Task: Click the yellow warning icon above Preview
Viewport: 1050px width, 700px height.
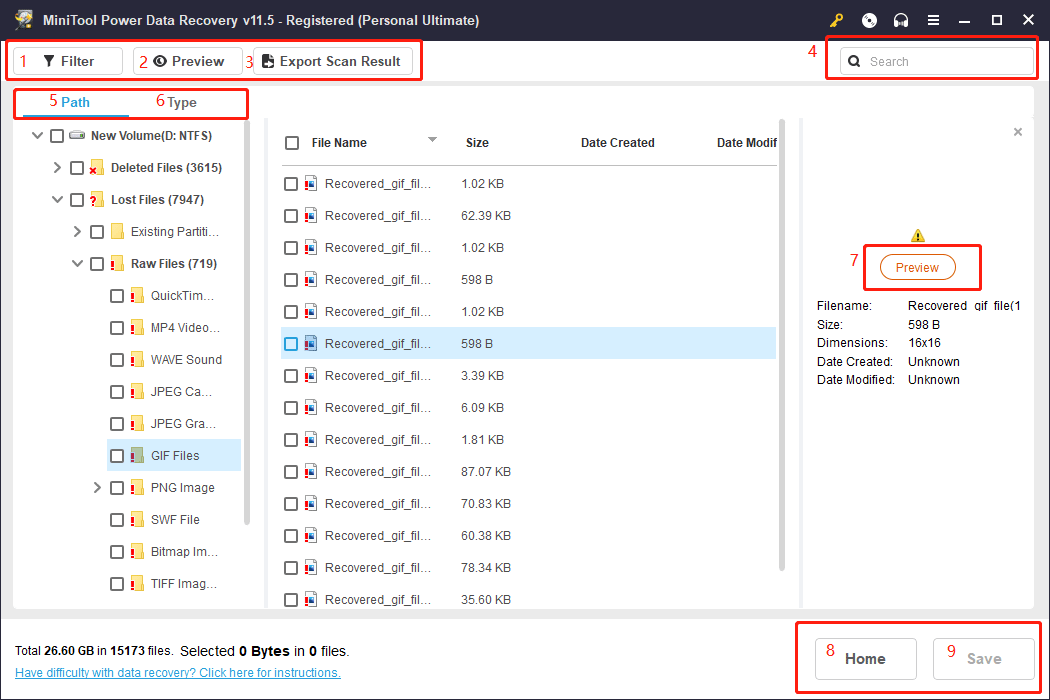Action: click(x=917, y=236)
